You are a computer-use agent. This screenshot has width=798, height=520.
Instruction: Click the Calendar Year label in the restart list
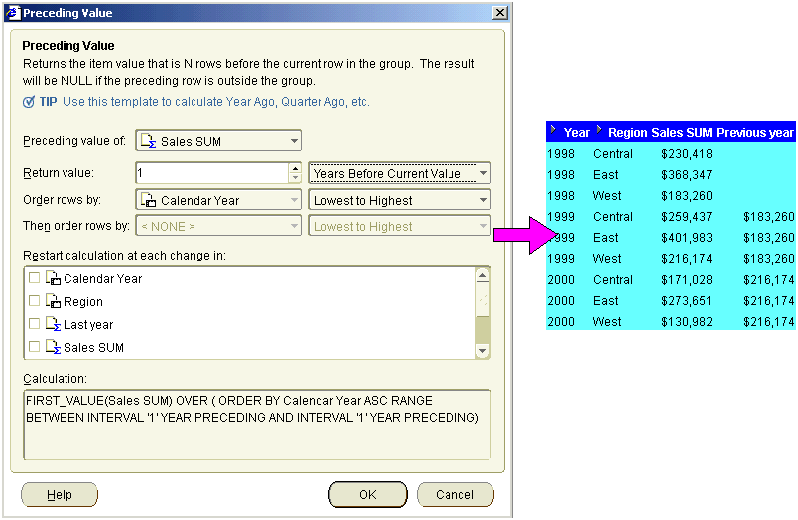point(103,278)
